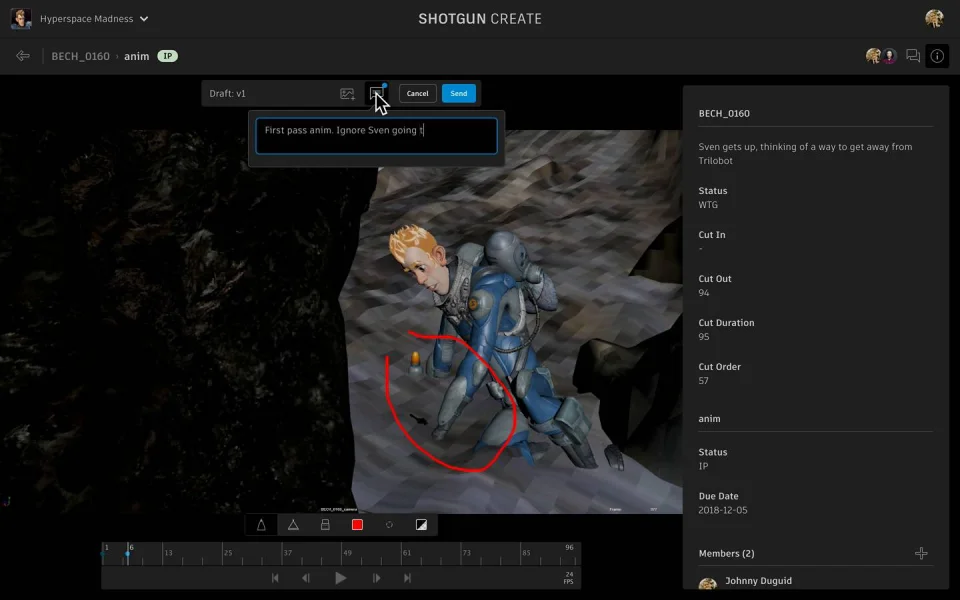Click the dotted circle brush size tool

pos(389,525)
